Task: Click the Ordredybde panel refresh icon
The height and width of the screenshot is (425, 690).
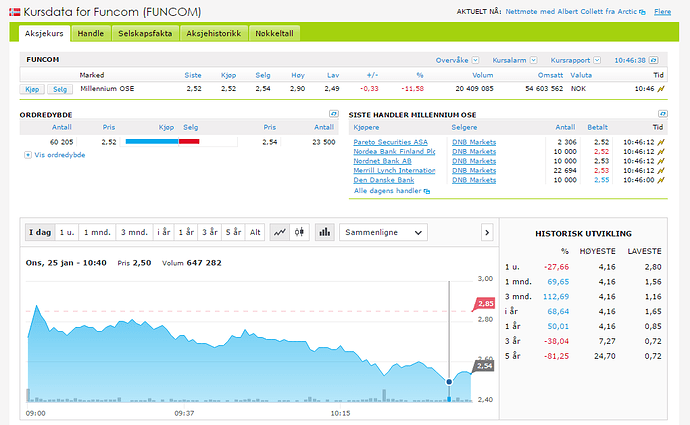Action: [x=334, y=114]
